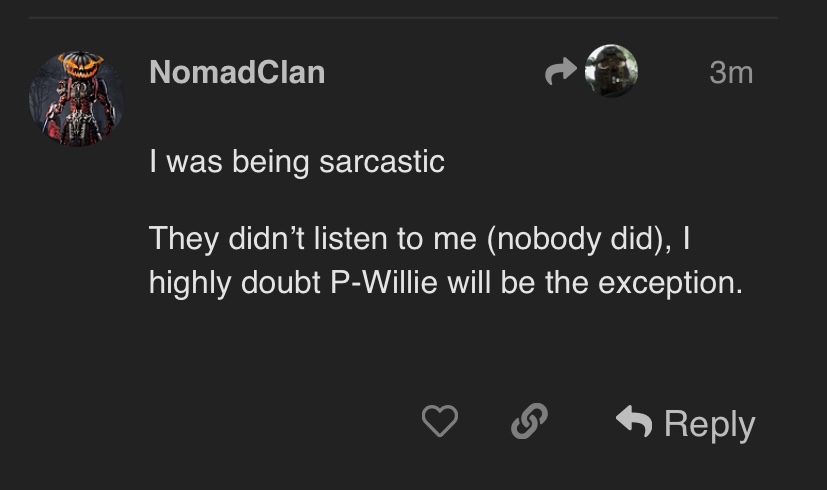Viewport: 827px width, 490px height.
Task: Like the post with the heart icon
Action: (x=439, y=422)
